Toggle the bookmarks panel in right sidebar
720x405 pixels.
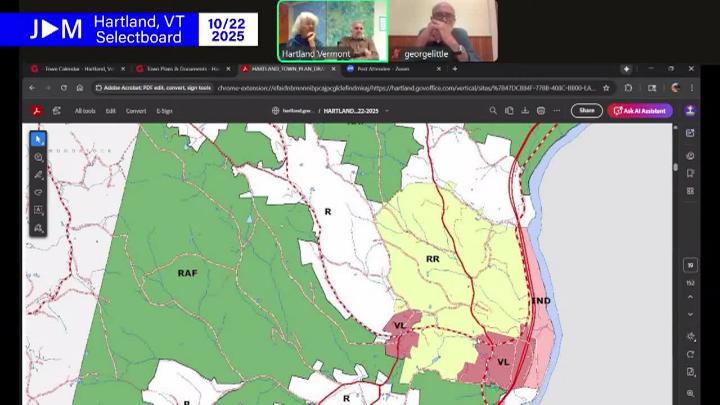coord(690,173)
